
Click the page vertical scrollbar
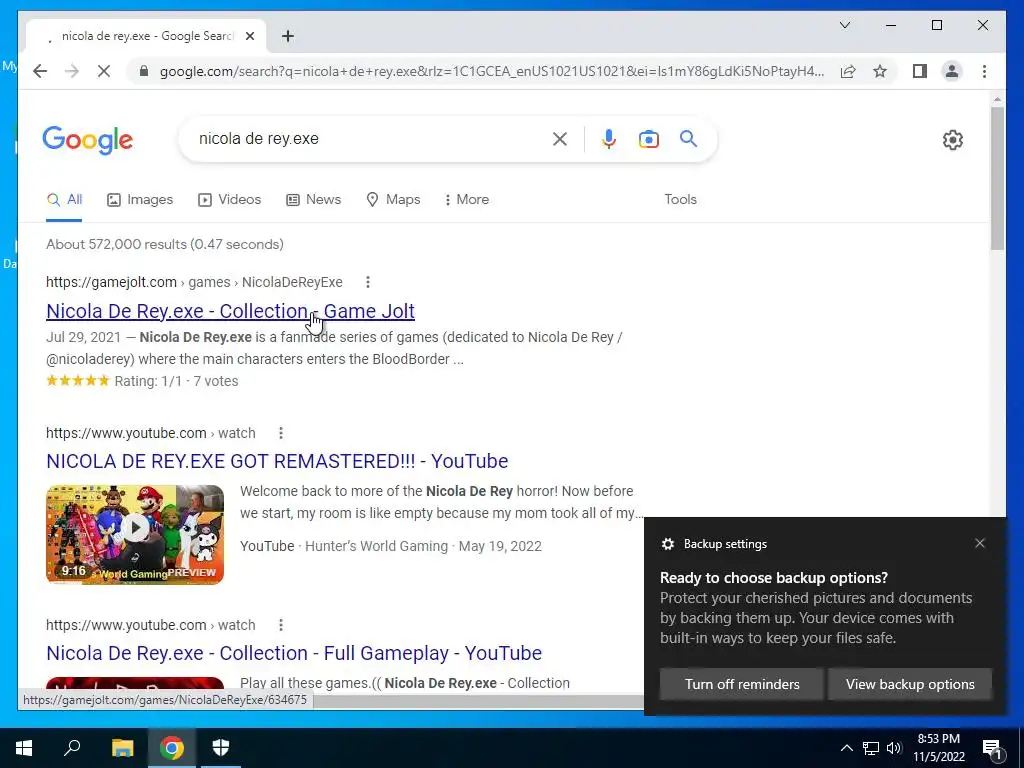point(997,176)
